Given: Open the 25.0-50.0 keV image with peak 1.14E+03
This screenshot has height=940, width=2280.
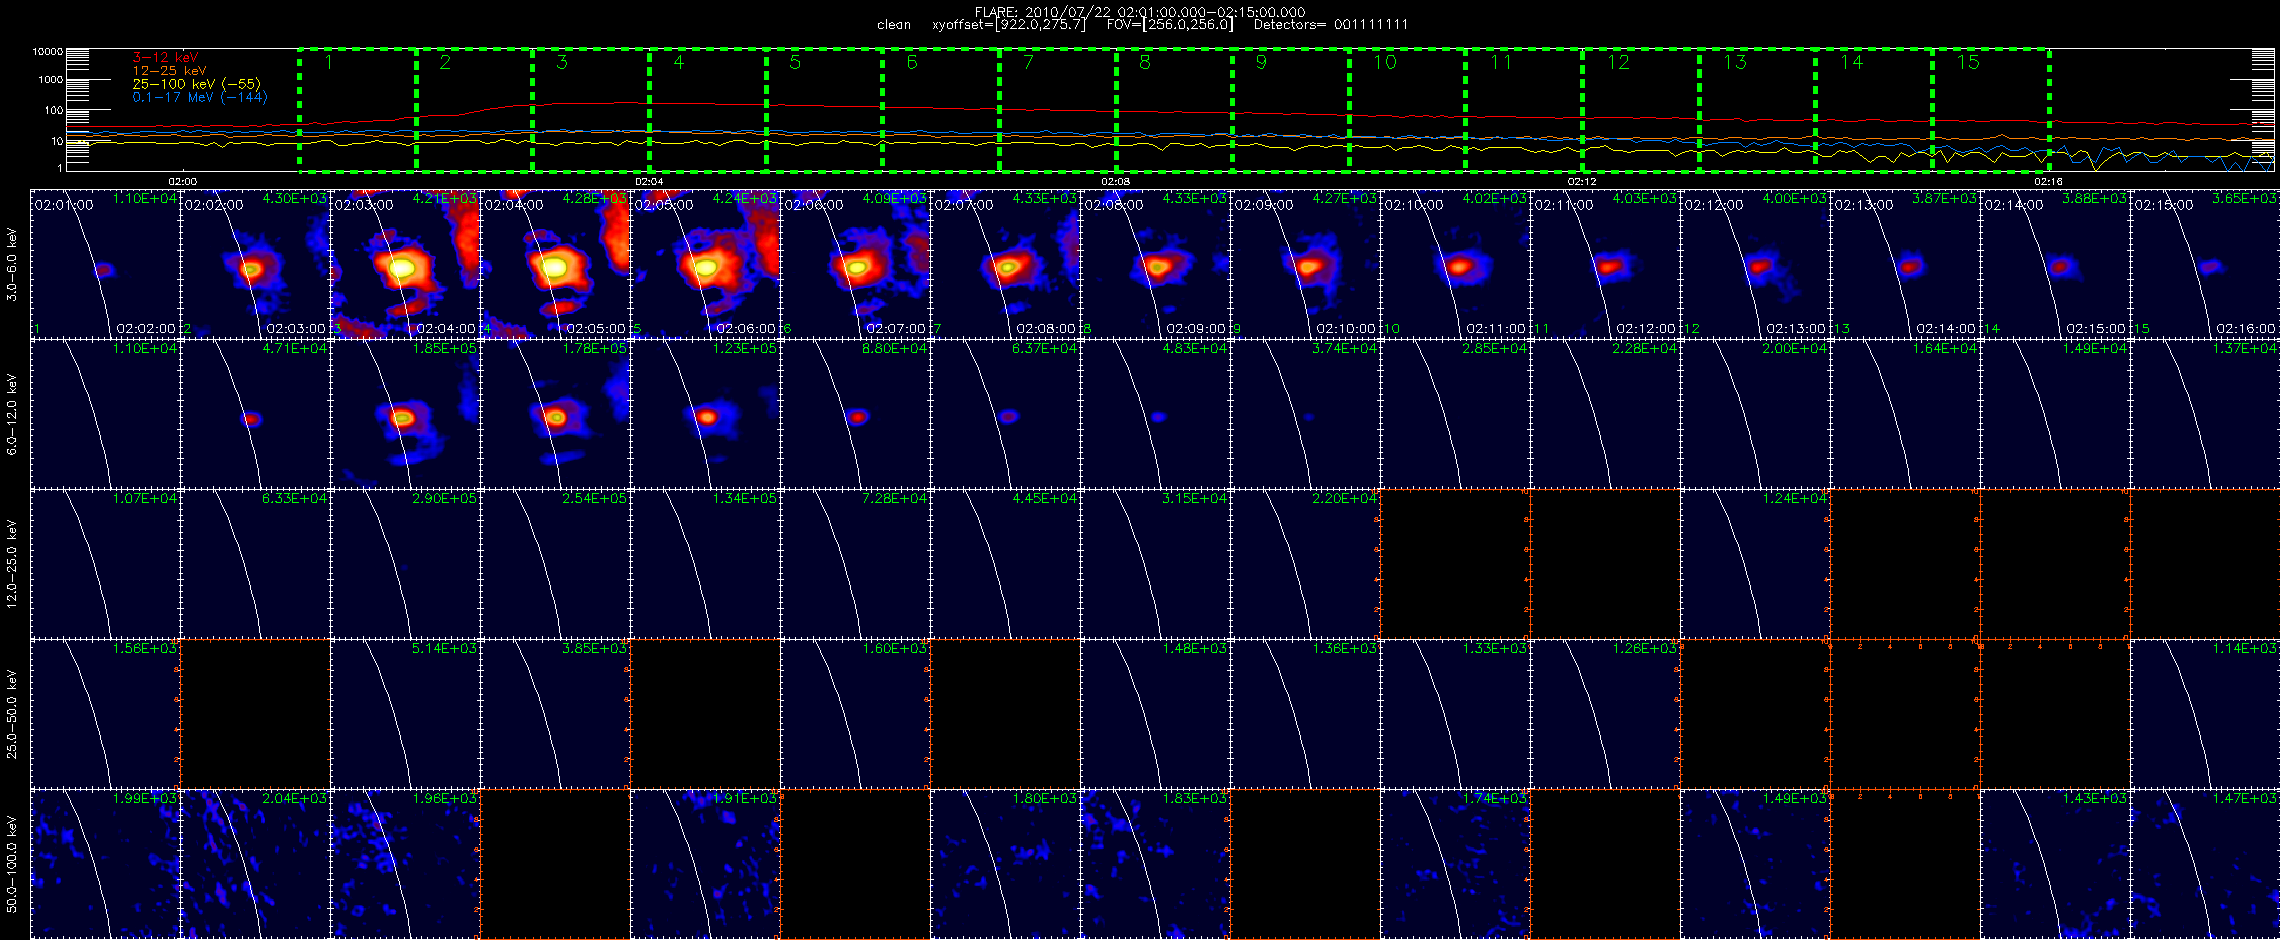Looking at the screenshot, I should 2205,714.
